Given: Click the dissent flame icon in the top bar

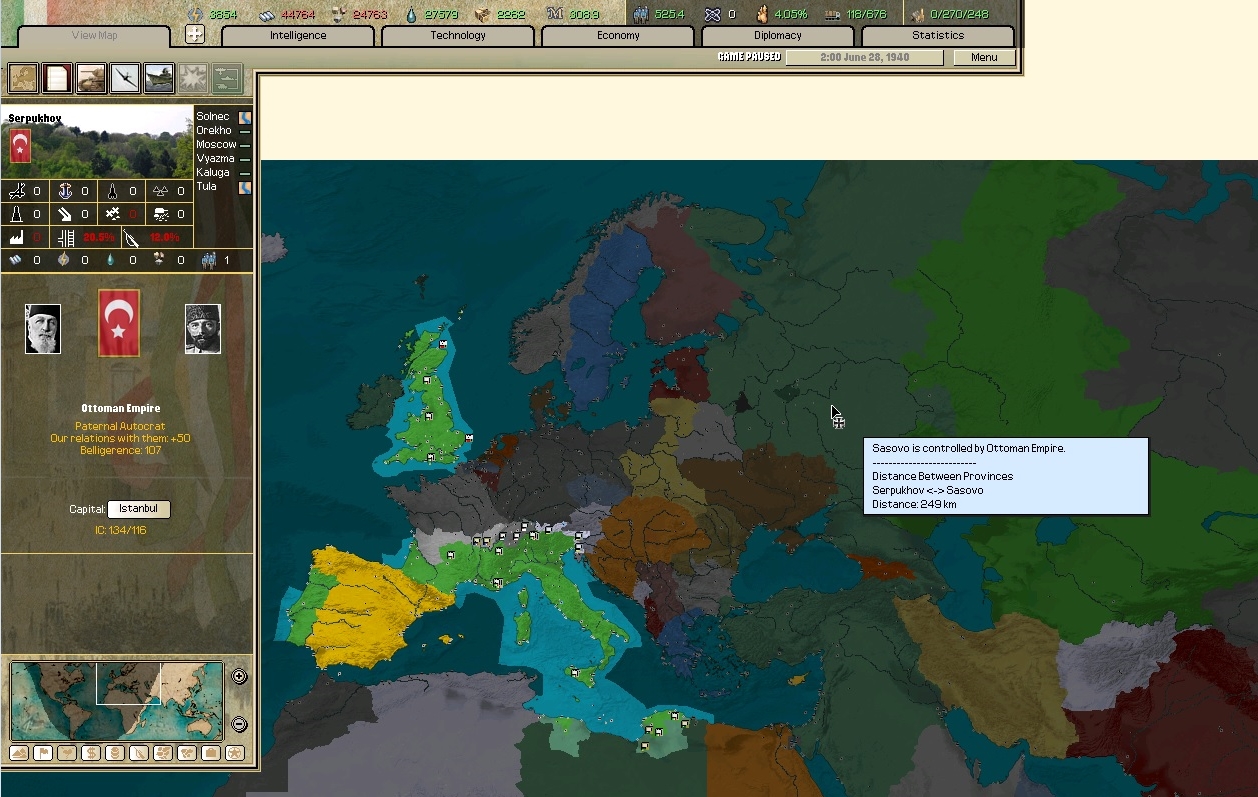Looking at the screenshot, I should pos(762,14).
